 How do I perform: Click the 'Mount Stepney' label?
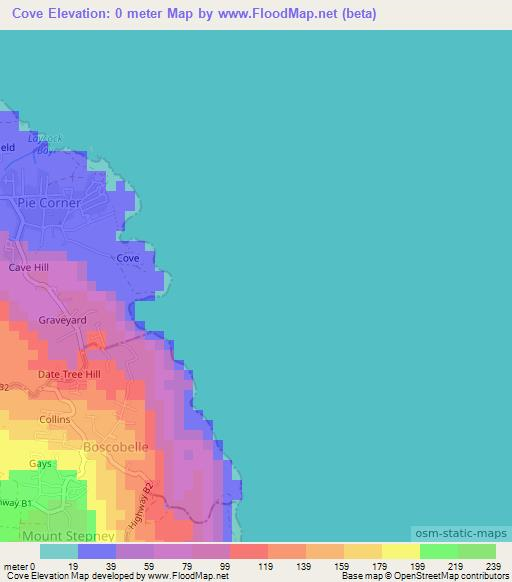tap(68, 536)
